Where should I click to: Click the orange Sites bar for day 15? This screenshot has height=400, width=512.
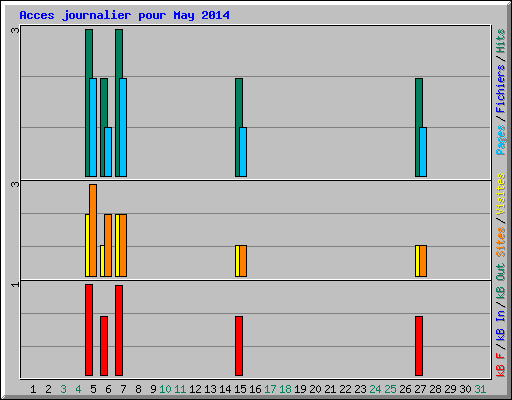pos(243,261)
